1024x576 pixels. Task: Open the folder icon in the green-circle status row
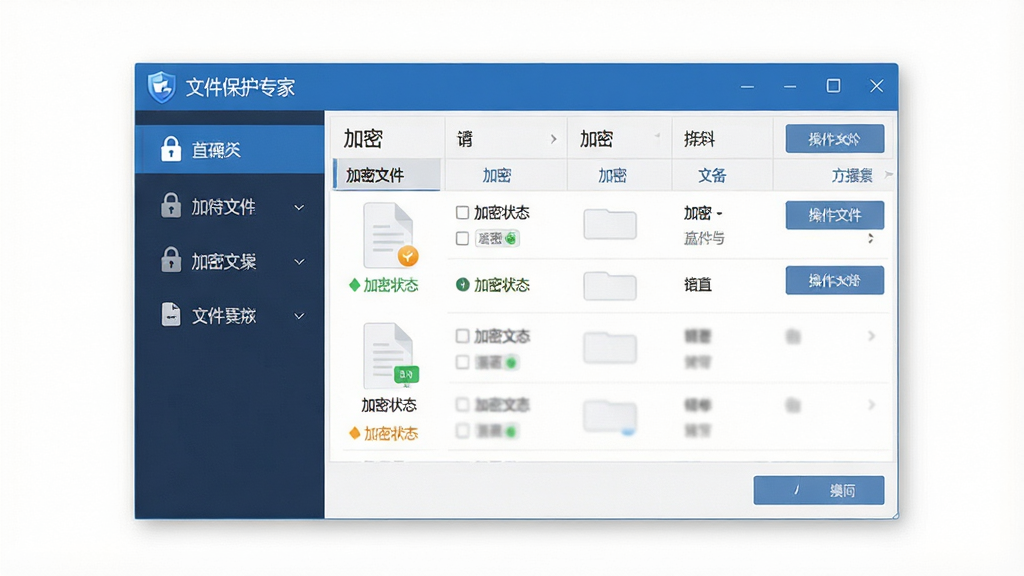610,286
